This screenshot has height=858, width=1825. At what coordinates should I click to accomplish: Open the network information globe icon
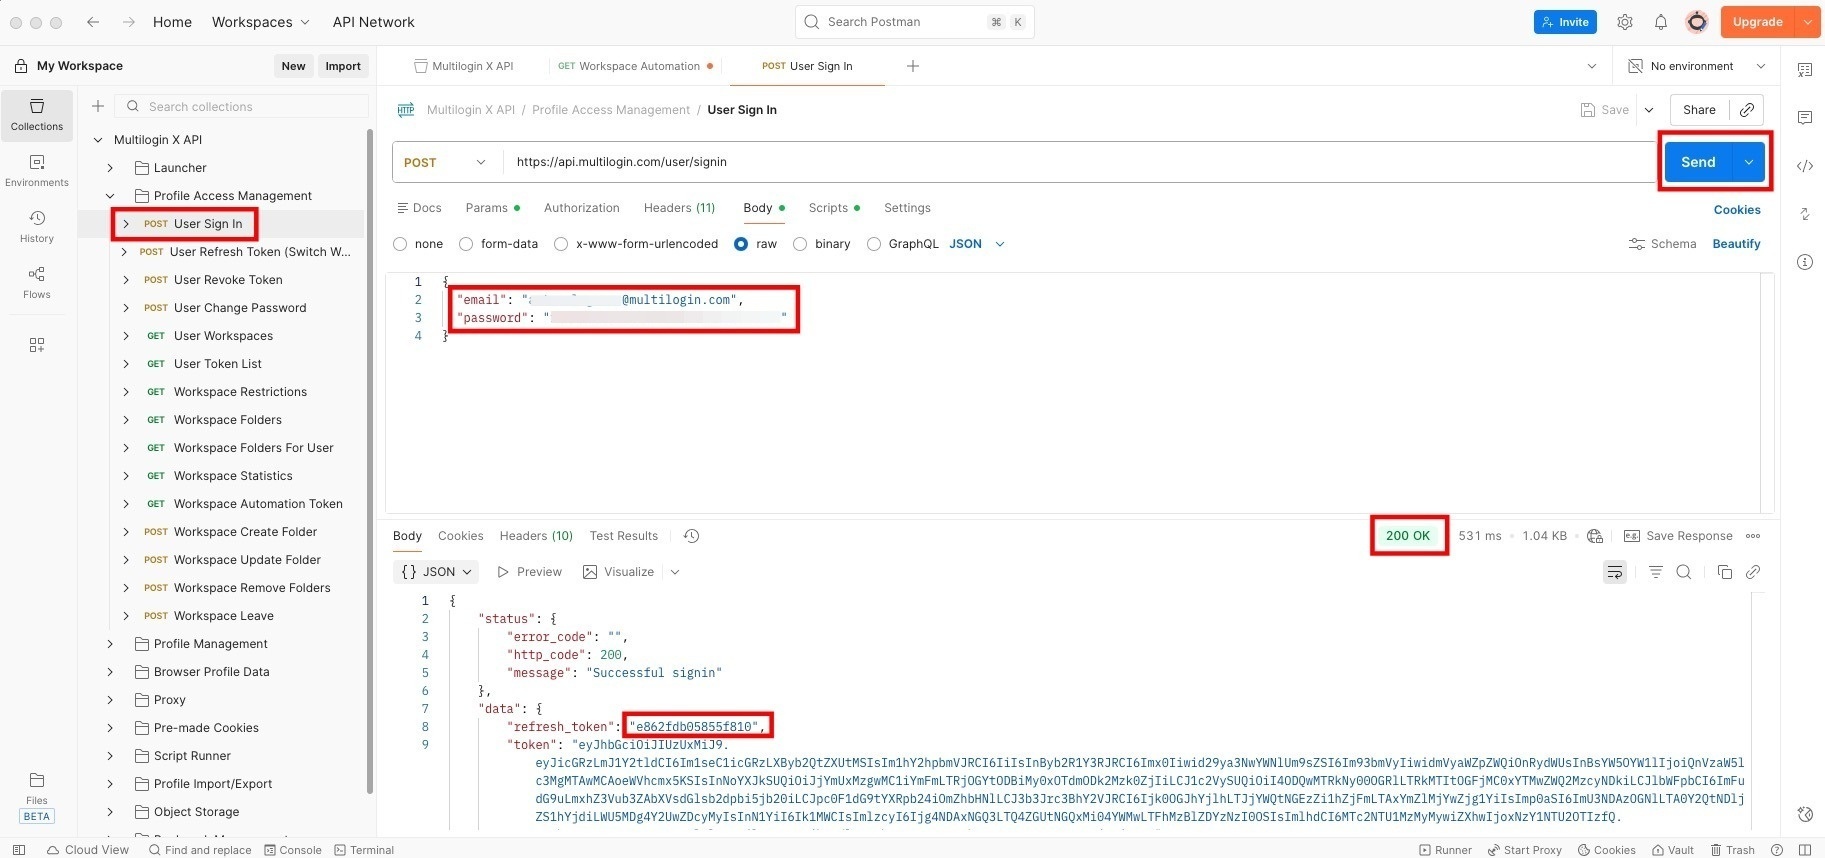point(1595,536)
